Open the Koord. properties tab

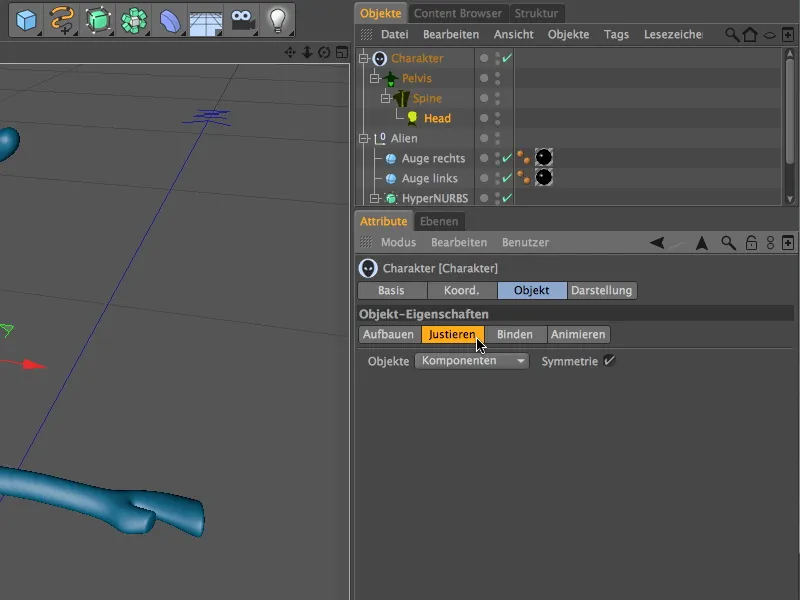[x=461, y=290]
